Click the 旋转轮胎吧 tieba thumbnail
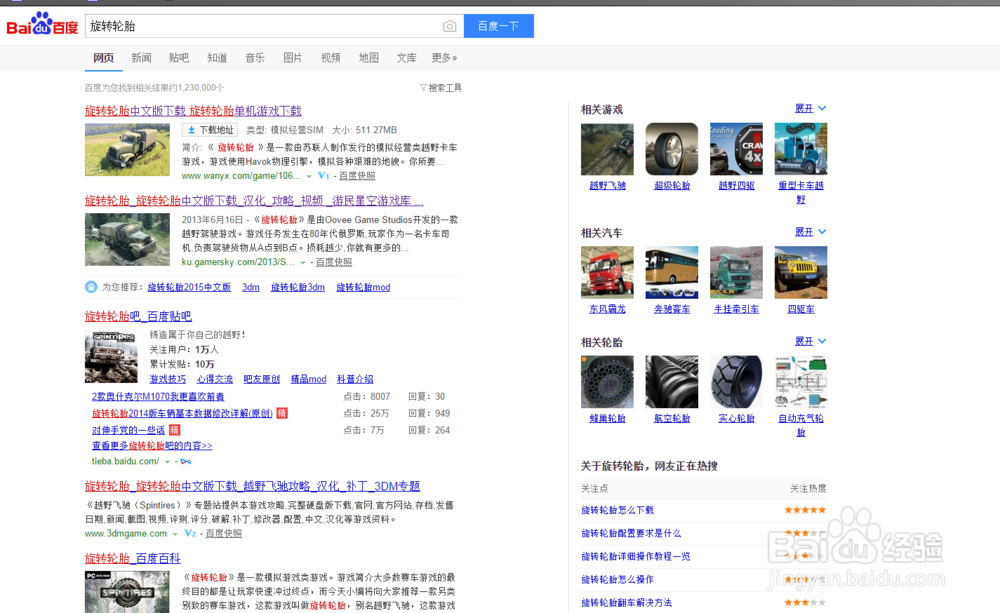 click(x=111, y=357)
